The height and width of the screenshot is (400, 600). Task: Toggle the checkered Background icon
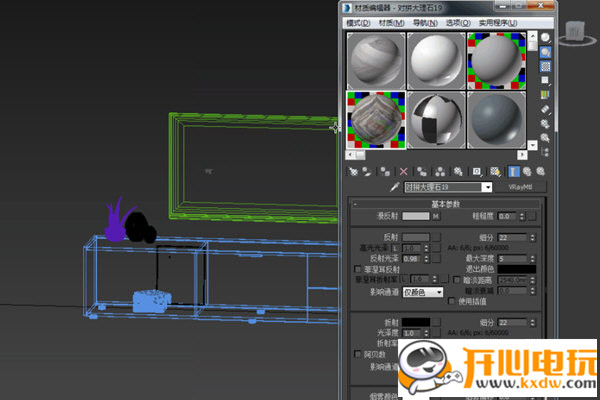click(x=545, y=66)
